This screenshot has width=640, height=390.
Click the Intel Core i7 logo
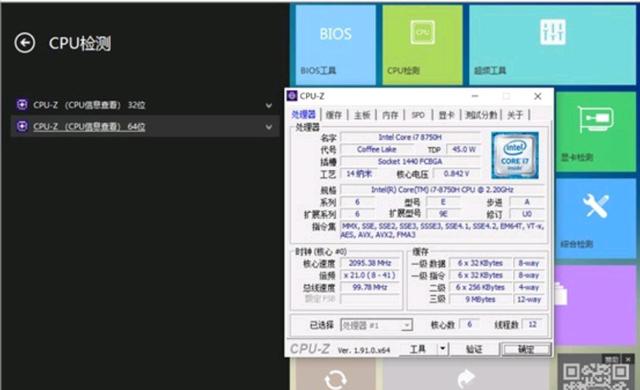click(x=515, y=155)
